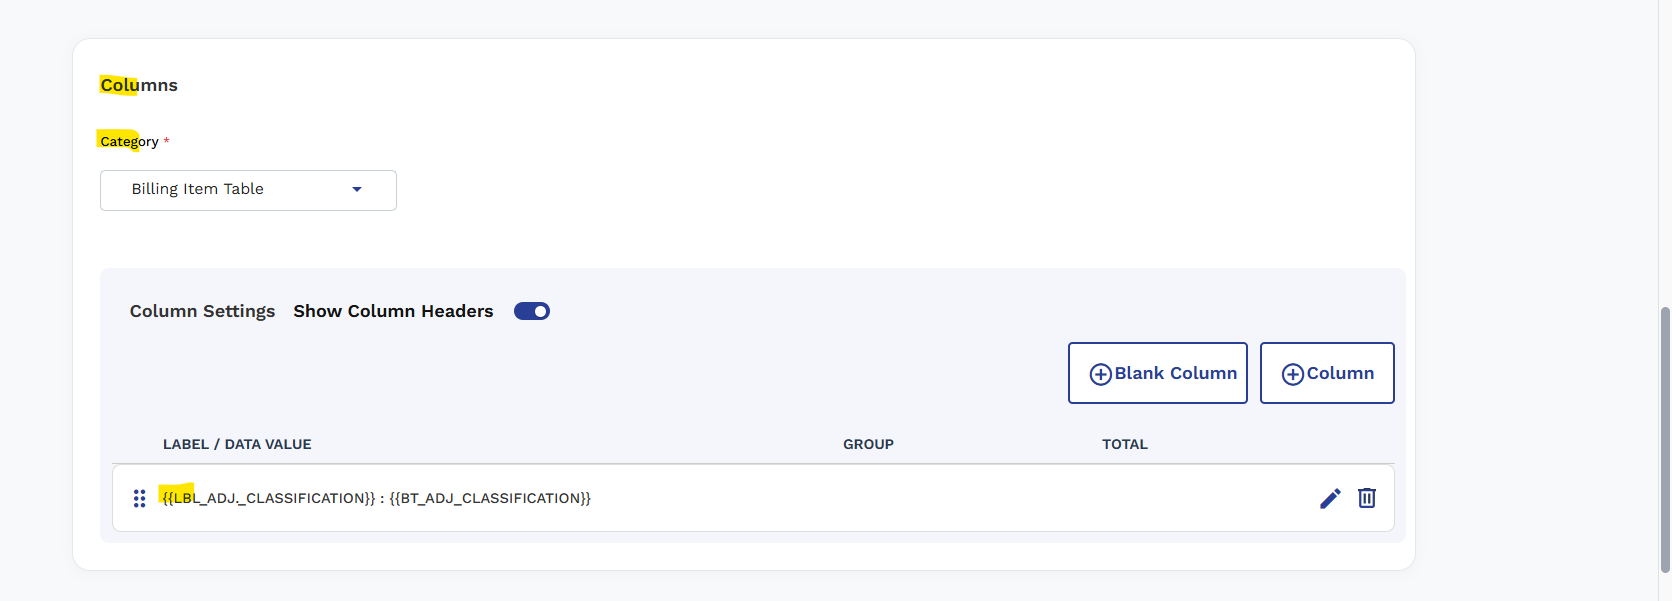
Task: Add a Blank Column
Action: (1158, 373)
